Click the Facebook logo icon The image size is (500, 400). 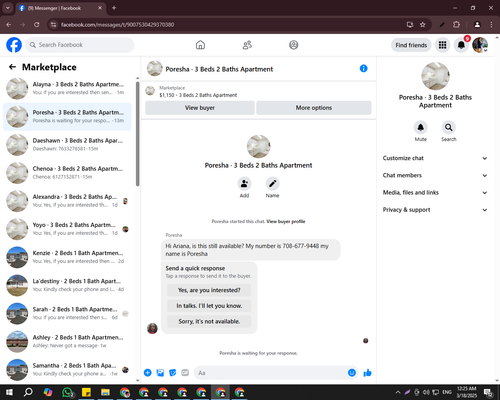[14, 45]
